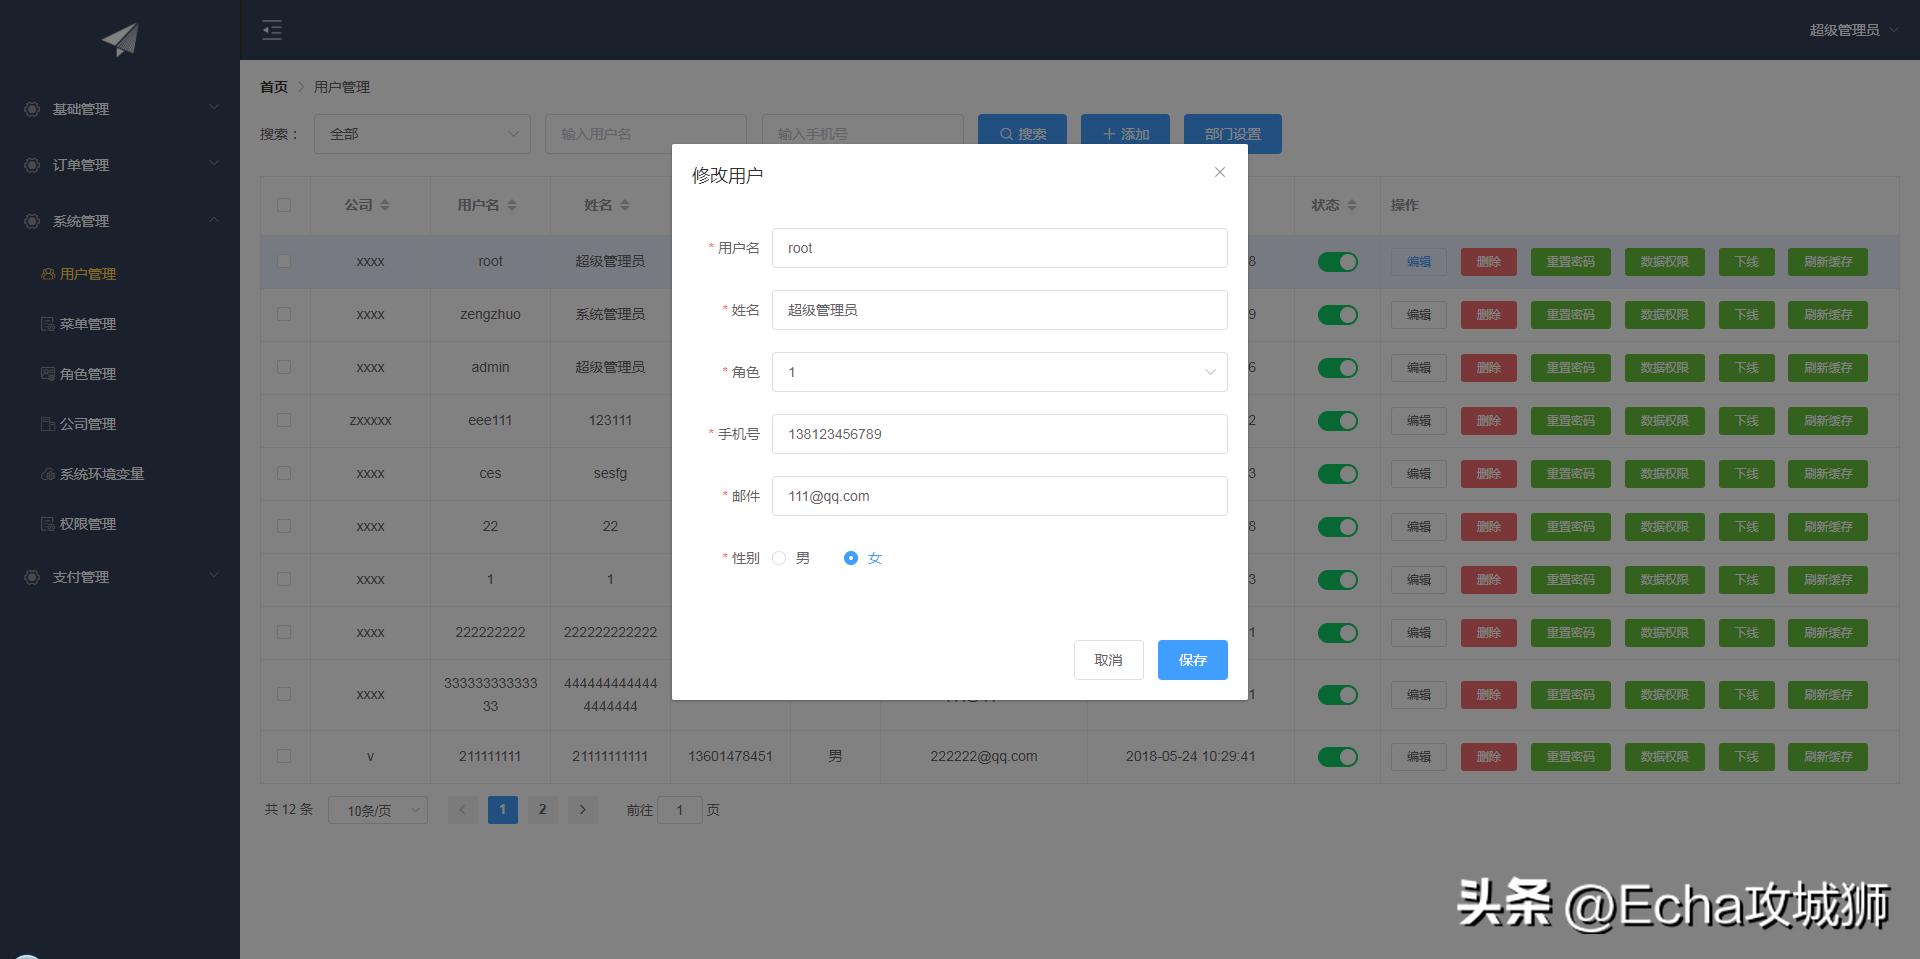Click the 权限管理 permission icon
Image resolution: width=1920 pixels, height=959 pixels.
pos(47,523)
